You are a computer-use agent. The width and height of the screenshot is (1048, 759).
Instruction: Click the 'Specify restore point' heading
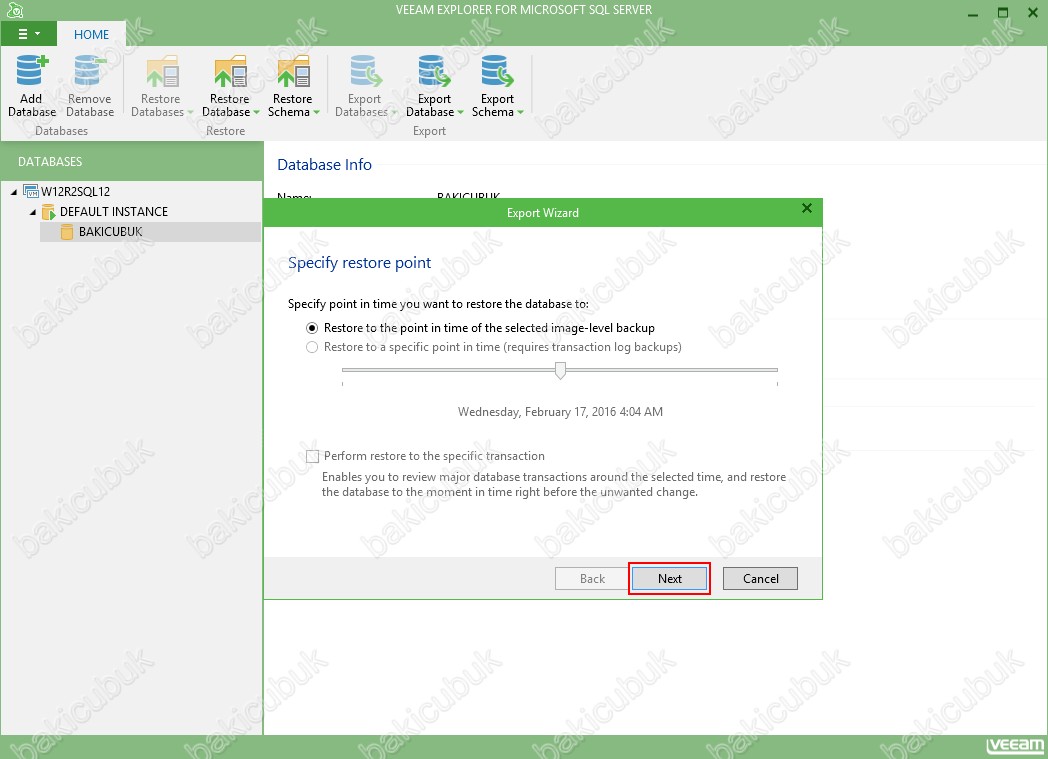click(x=360, y=263)
